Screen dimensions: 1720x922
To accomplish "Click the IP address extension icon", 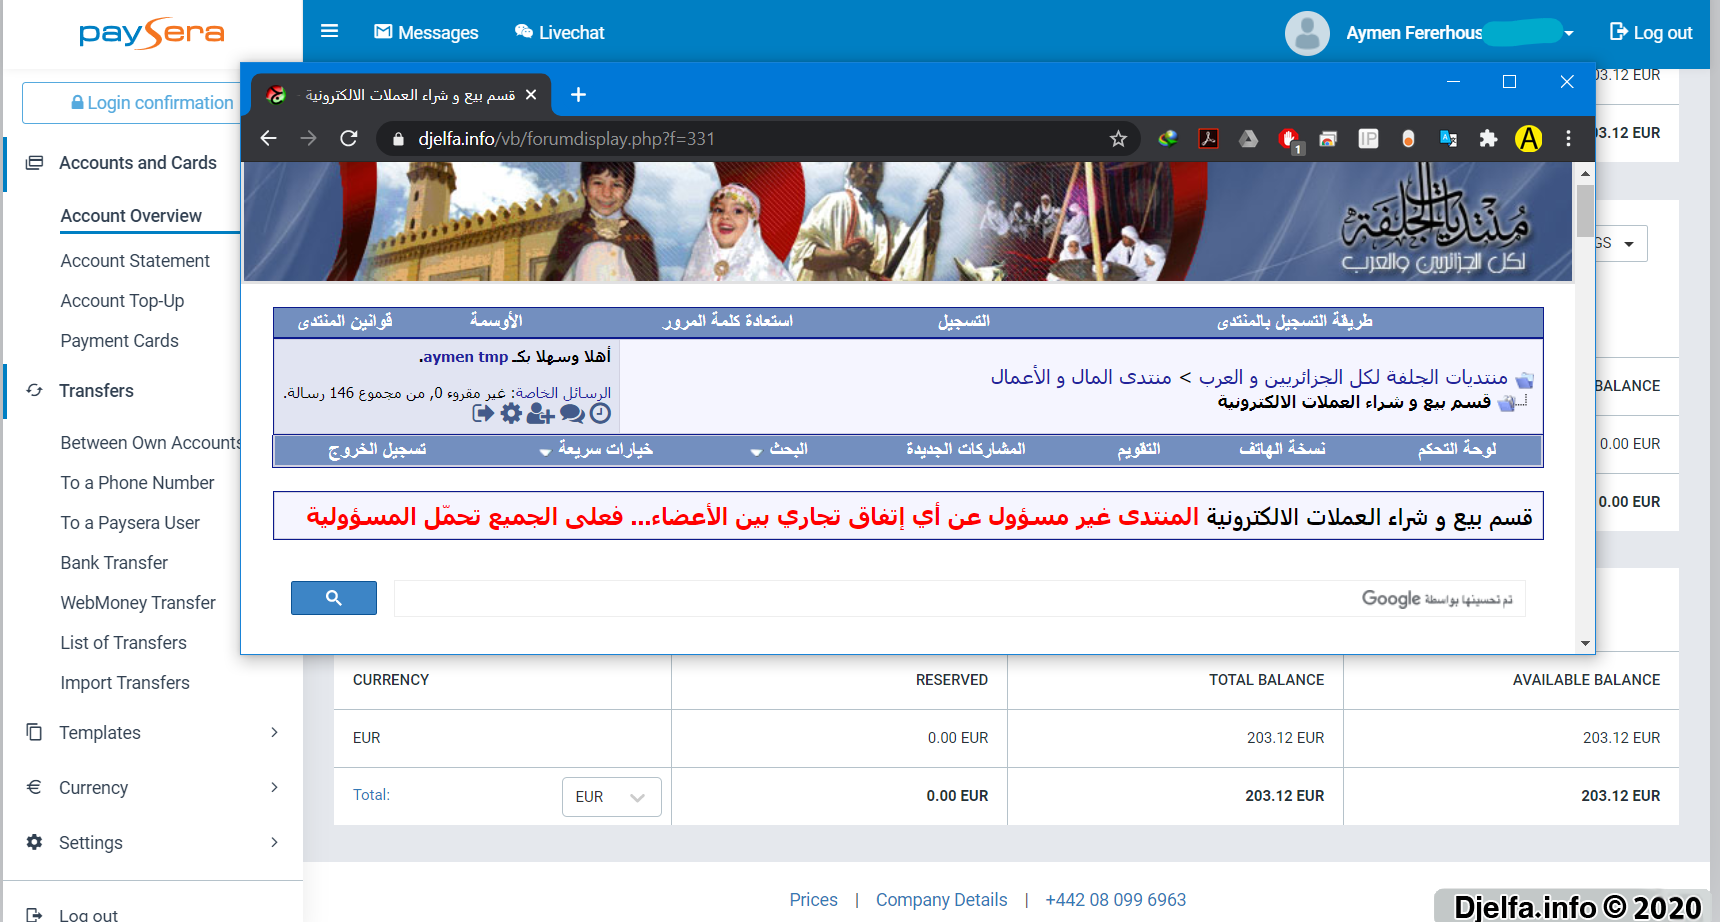I will click(1368, 139).
